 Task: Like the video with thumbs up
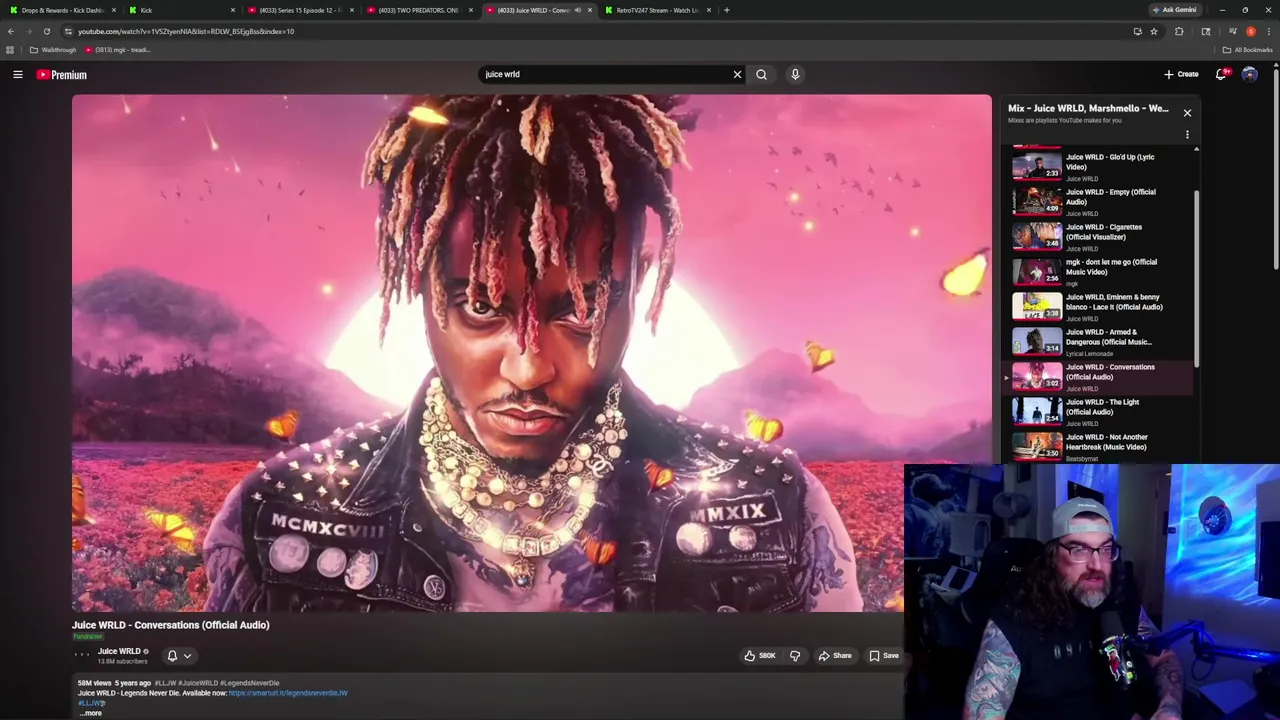pos(750,656)
